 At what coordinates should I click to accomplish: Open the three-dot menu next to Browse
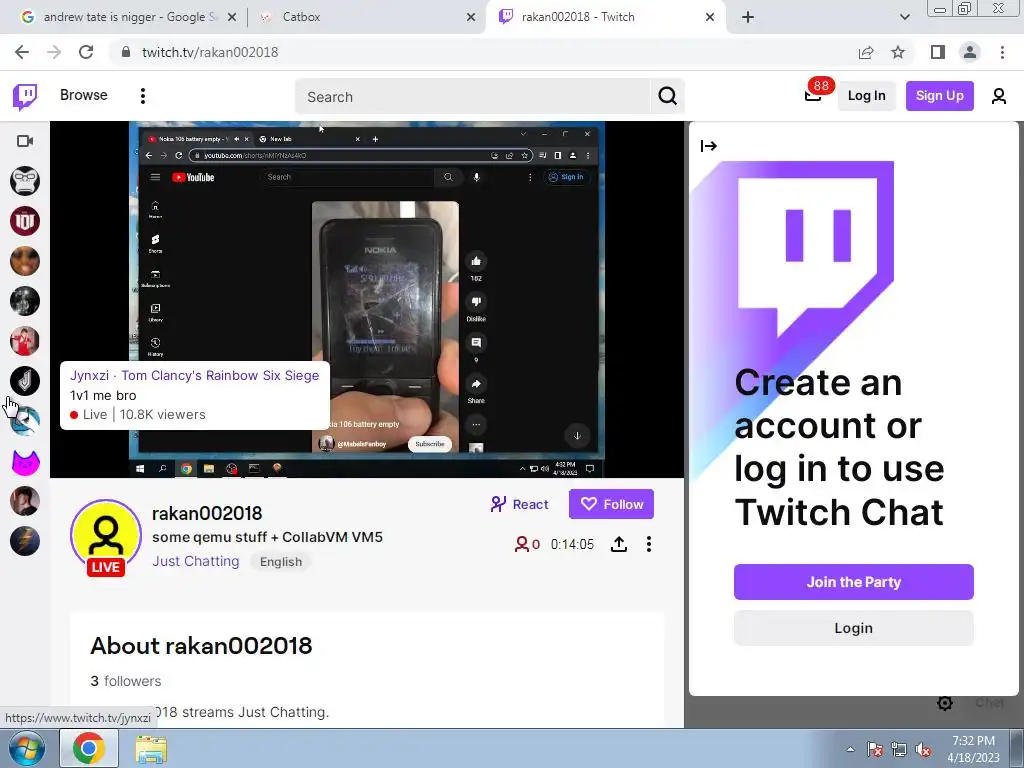click(x=143, y=96)
